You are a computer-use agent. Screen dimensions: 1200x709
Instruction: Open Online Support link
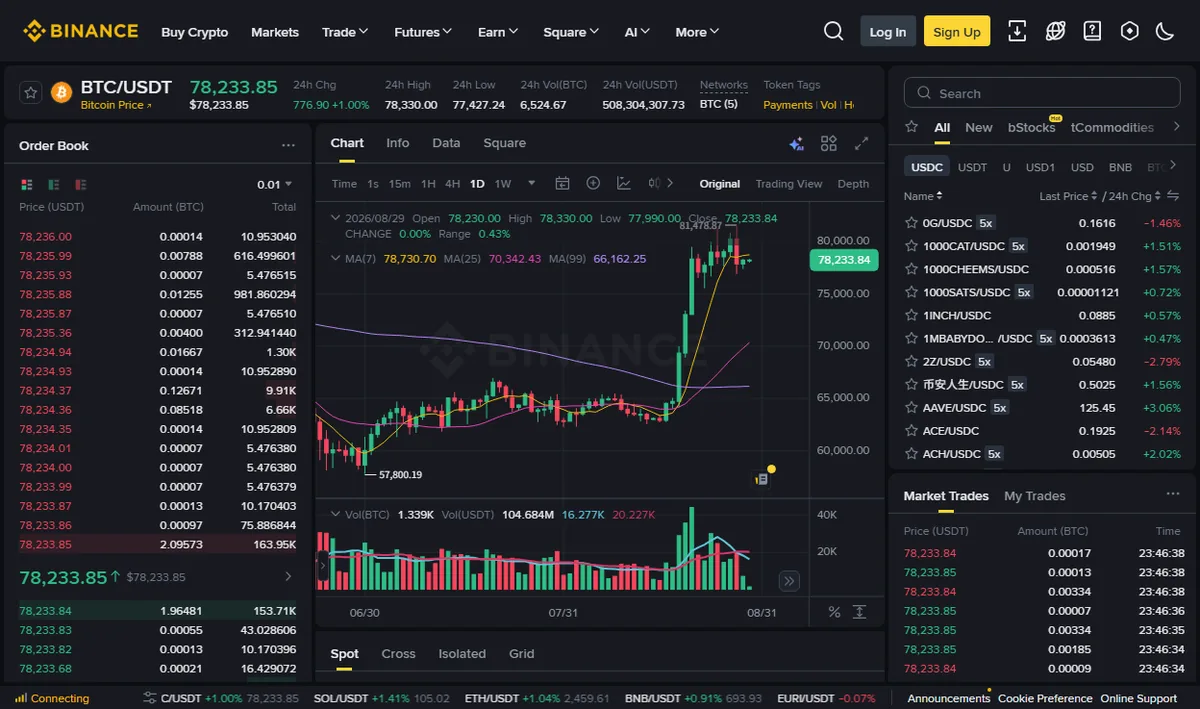click(x=1139, y=698)
